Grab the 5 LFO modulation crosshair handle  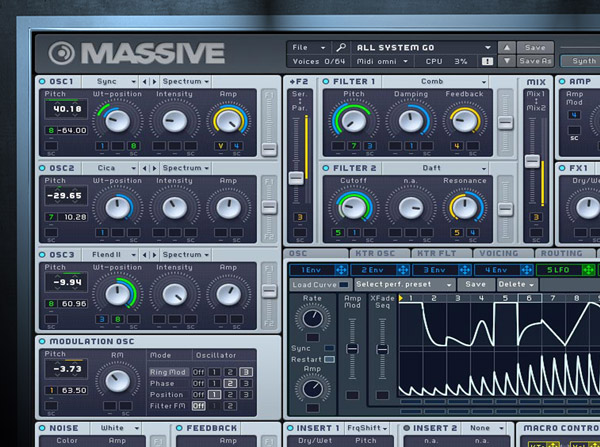[588, 270]
